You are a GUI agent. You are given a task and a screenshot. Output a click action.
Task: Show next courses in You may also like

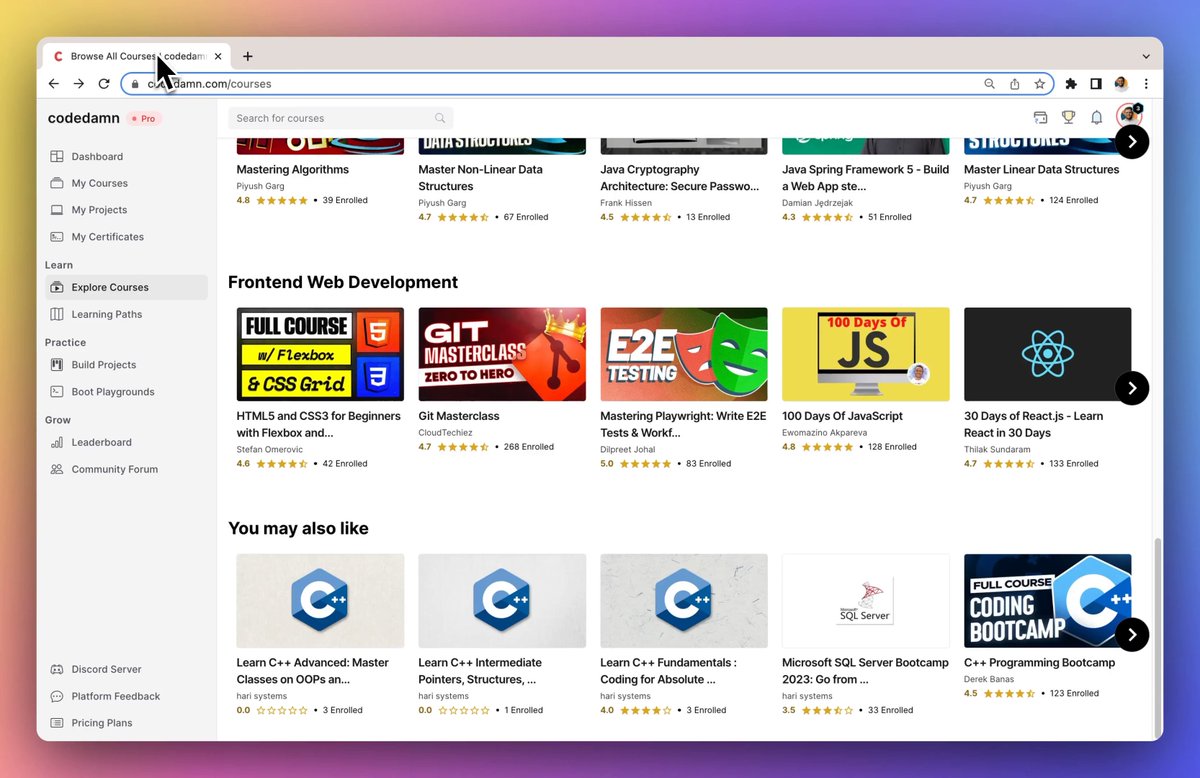(x=1132, y=634)
